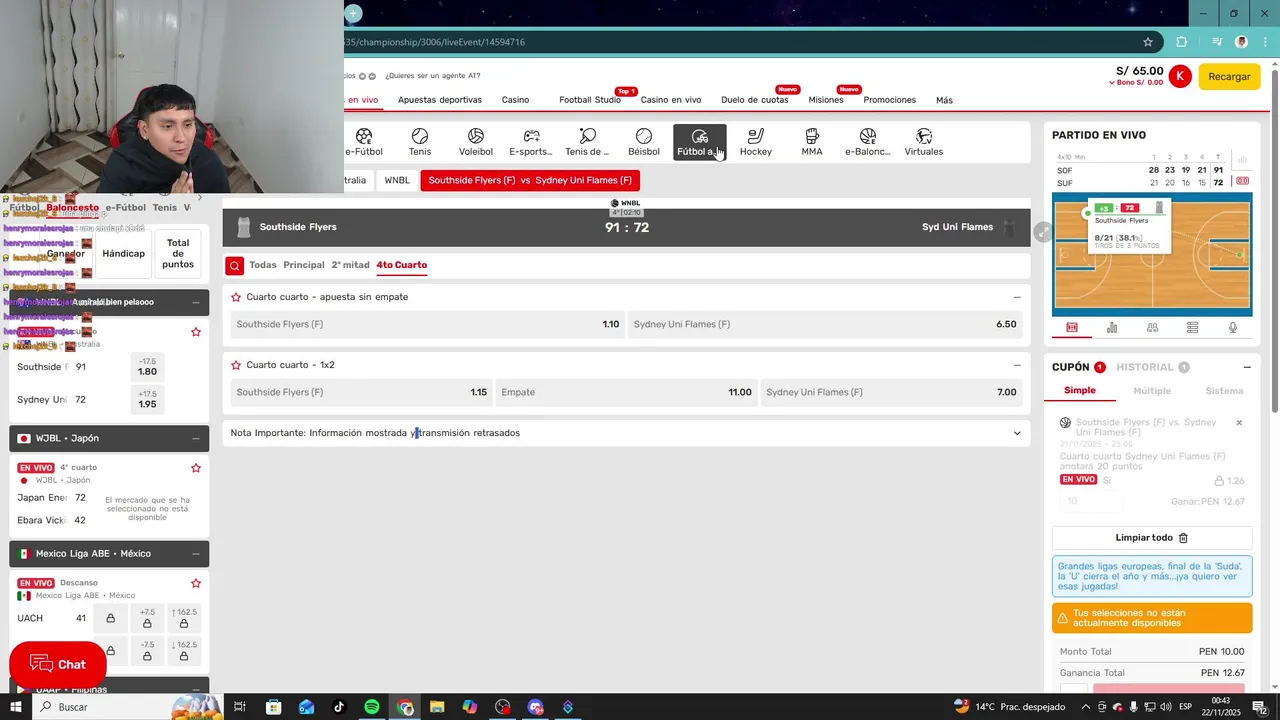The width and height of the screenshot is (1280, 720).
Task: Collapse WJBL Japón league section
Action: tap(196, 438)
